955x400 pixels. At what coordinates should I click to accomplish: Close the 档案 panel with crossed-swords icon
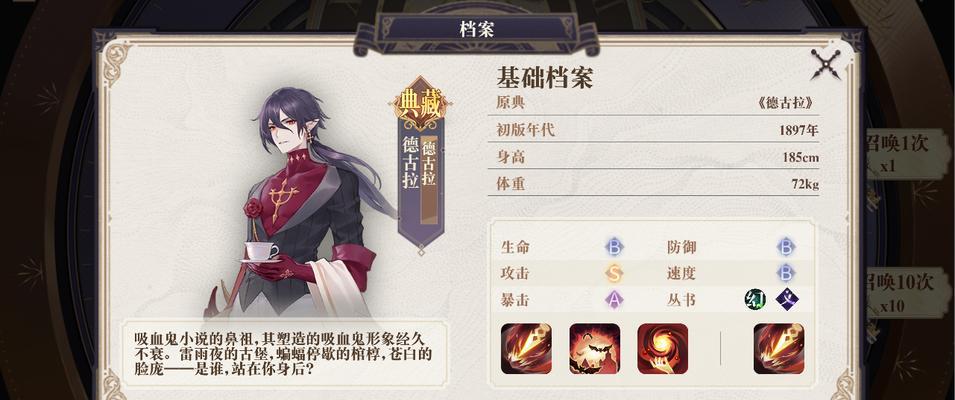click(x=825, y=64)
